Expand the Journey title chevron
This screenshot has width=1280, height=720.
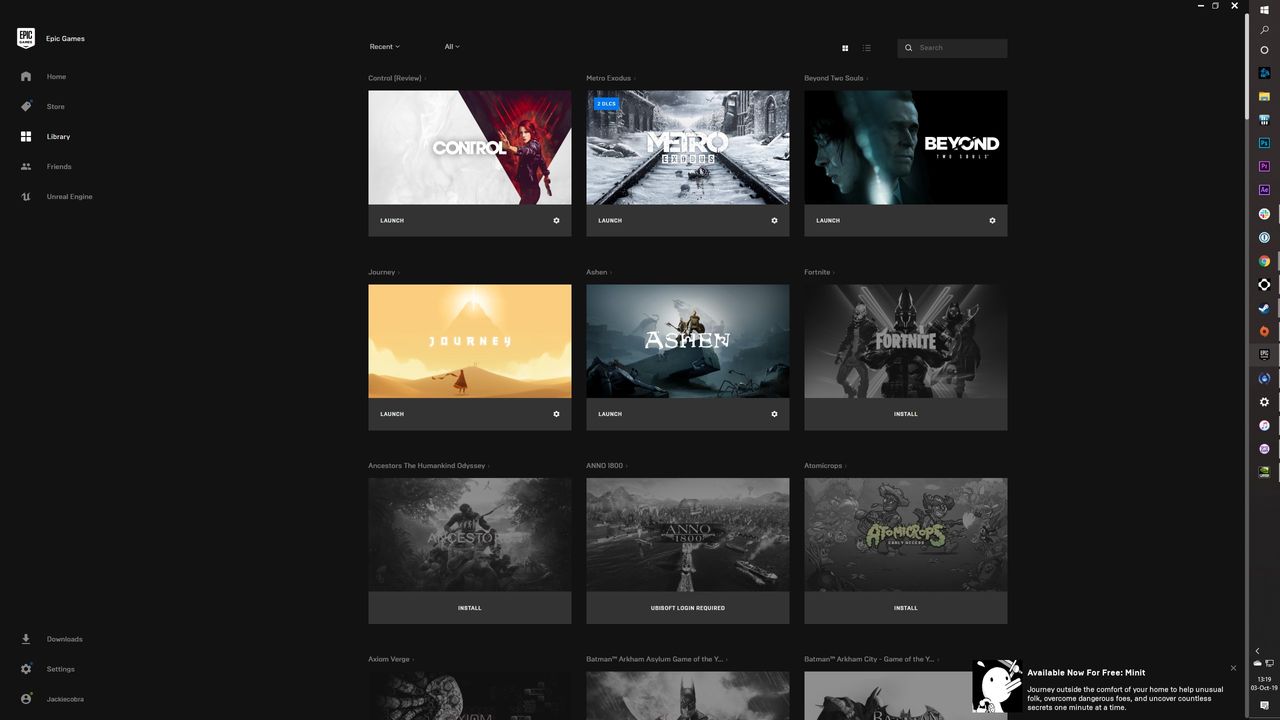(399, 272)
